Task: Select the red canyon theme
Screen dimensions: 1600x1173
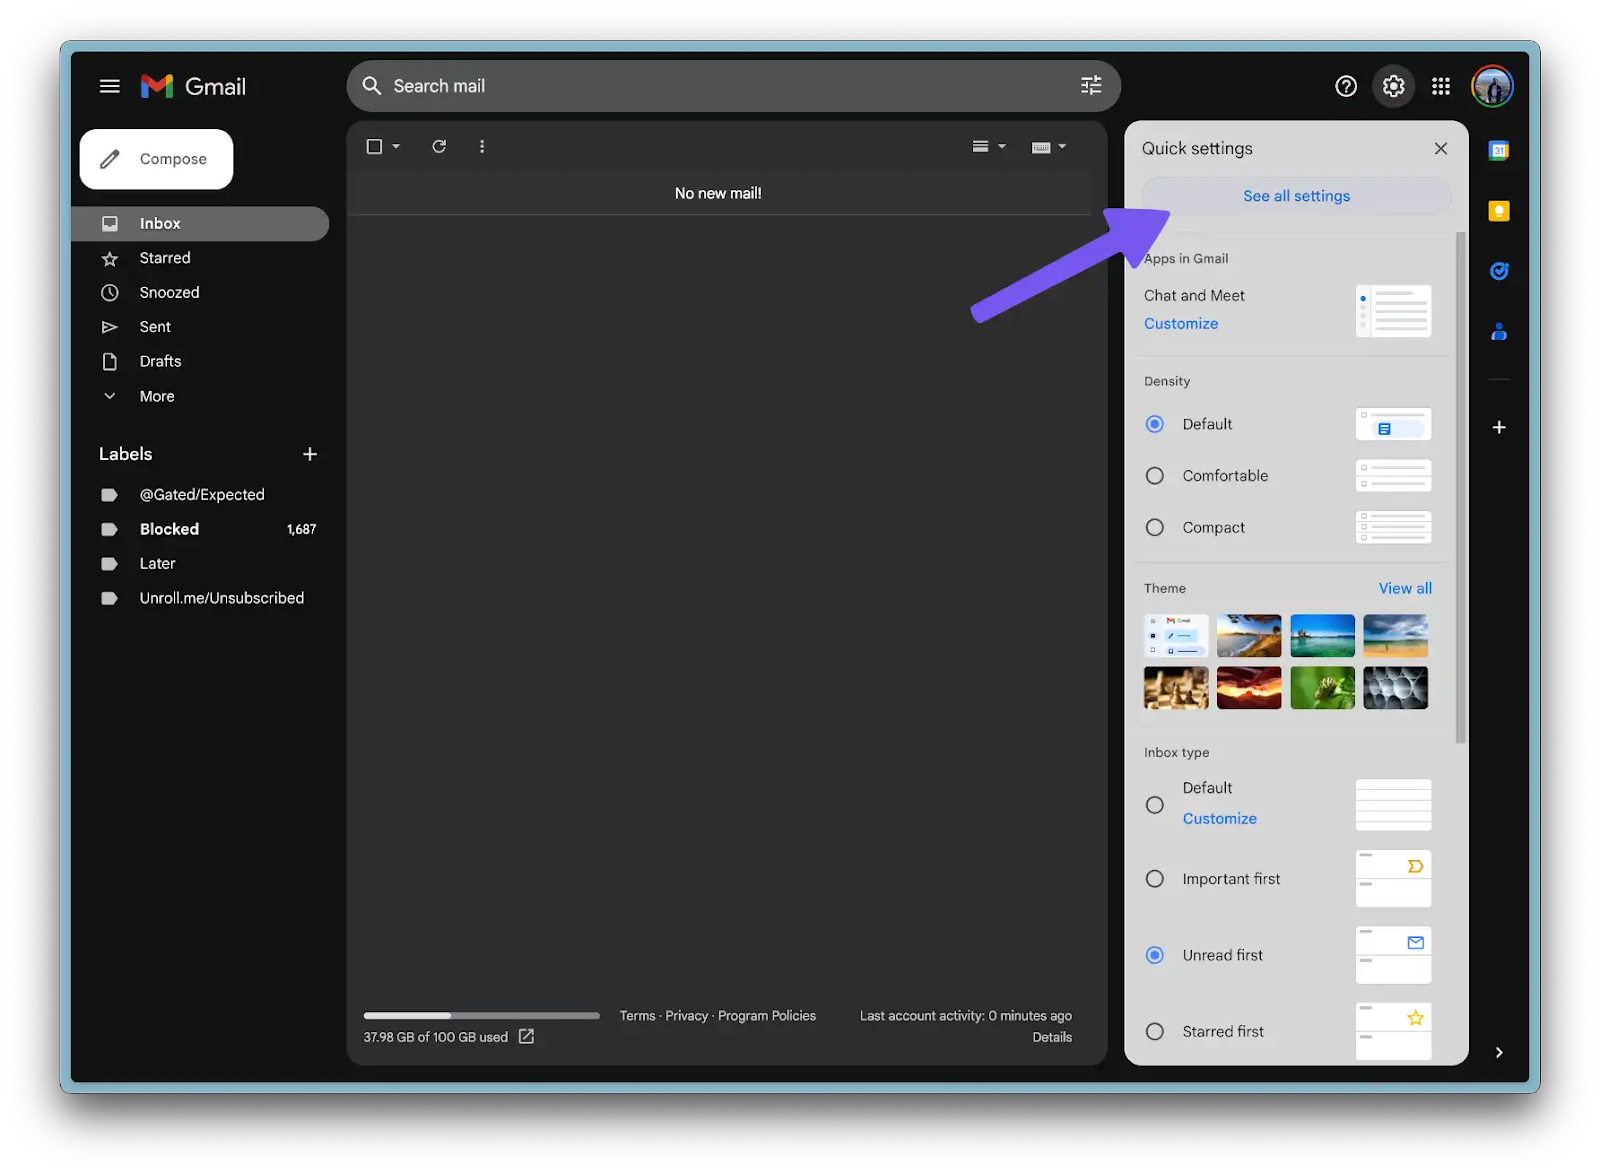Action: (x=1249, y=688)
